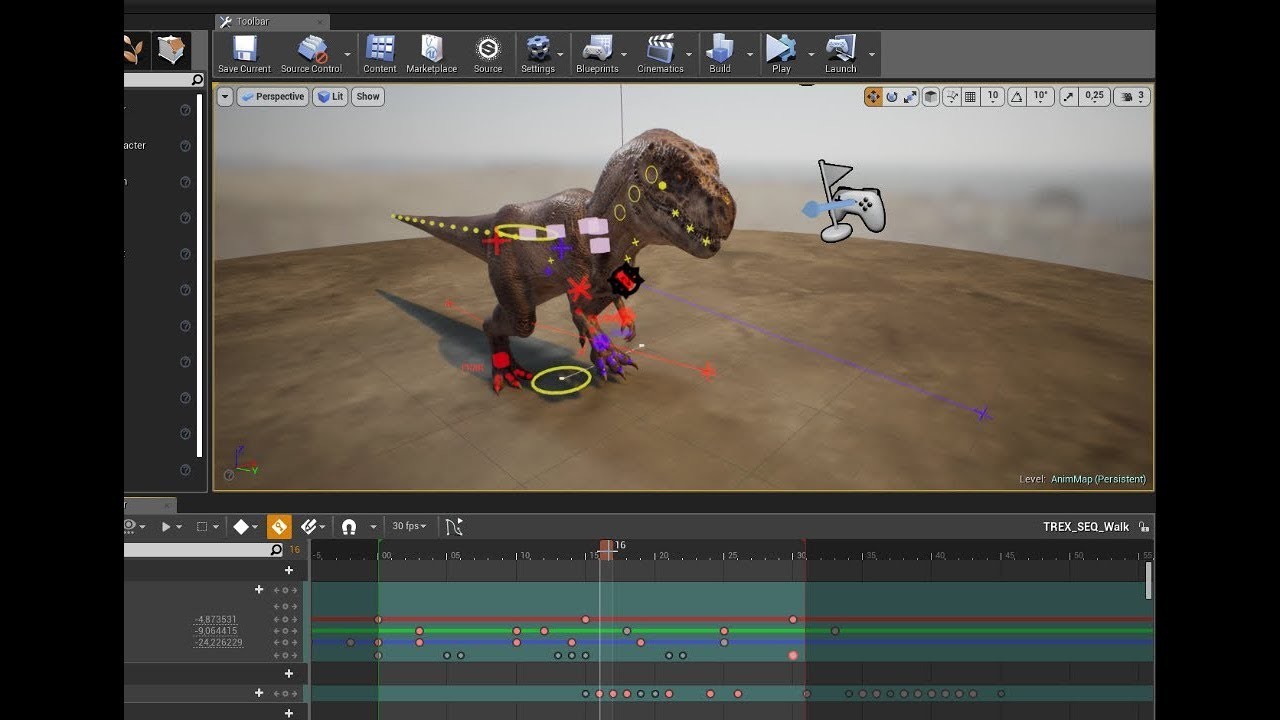The height and width of the screenshot is (720, 1280).
Task: Open the Lit view mode dropdown
Action: tap(330, 96)
